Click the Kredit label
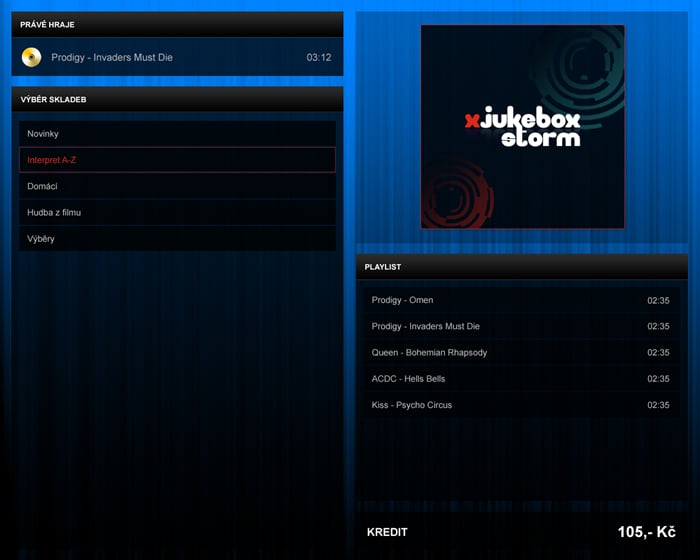The image size is (700, 560). 387,532
